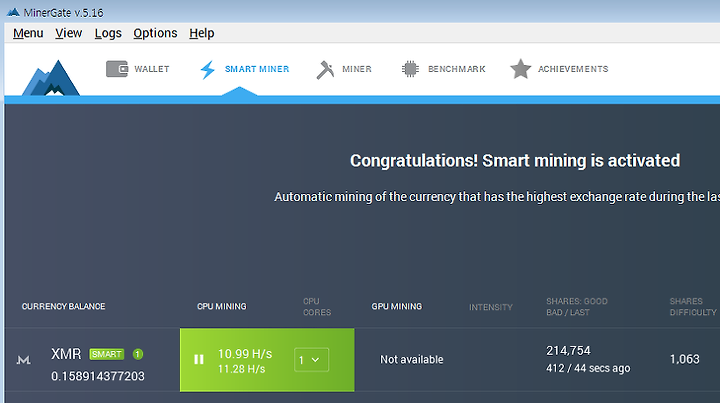This screenshot has height=403, width=720.
Task: Click the MinerGate title bar icon
Action: (13, 12)
